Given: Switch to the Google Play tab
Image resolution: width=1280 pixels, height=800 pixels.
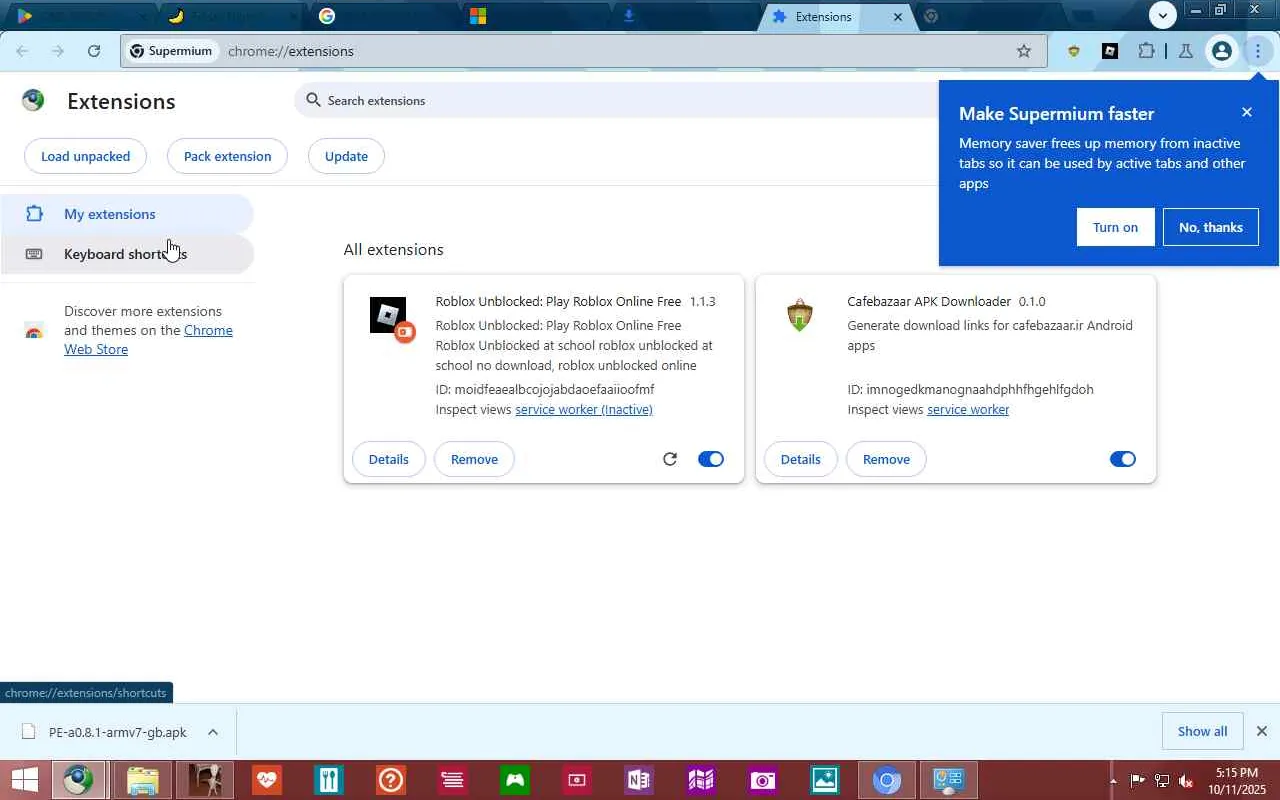Looking at the screenshot, I should point(80,16).
